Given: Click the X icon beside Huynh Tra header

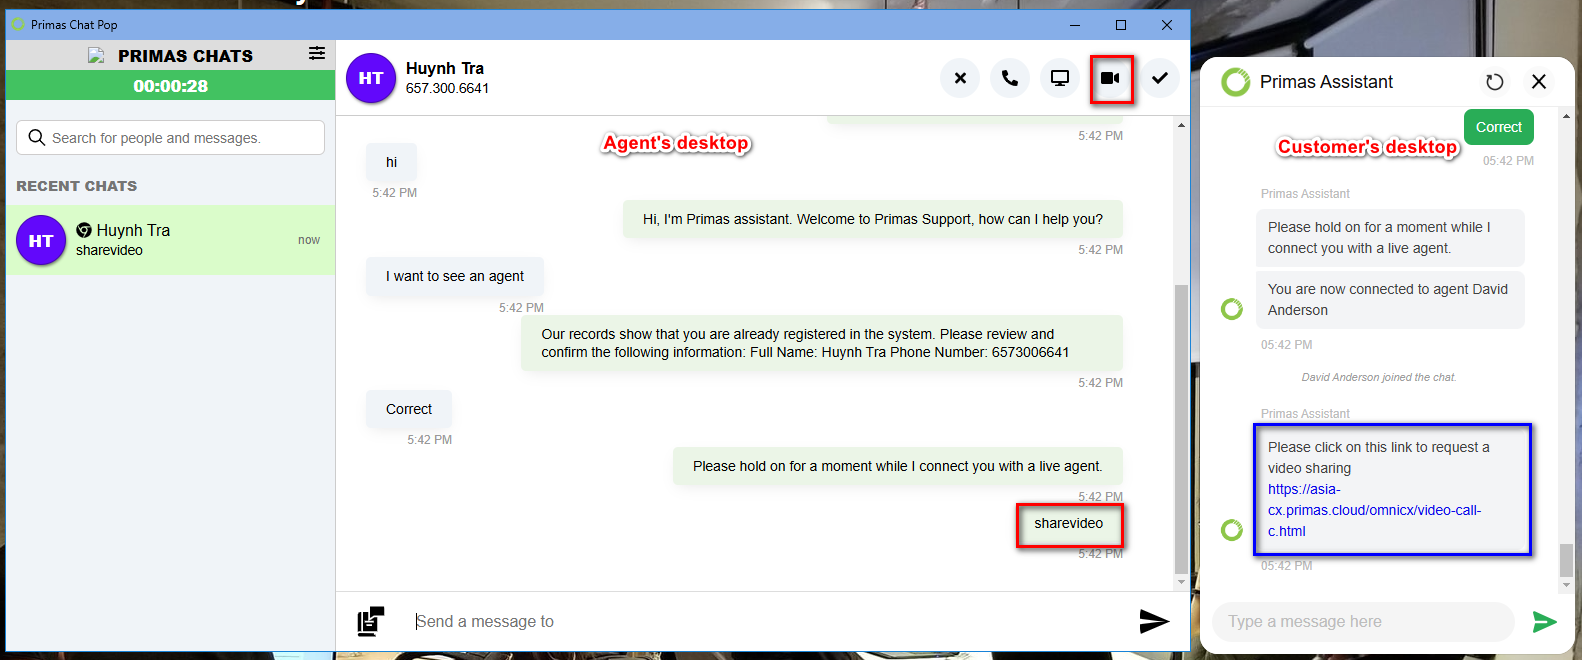Looking at the screenshot, I should click(960, 78).
